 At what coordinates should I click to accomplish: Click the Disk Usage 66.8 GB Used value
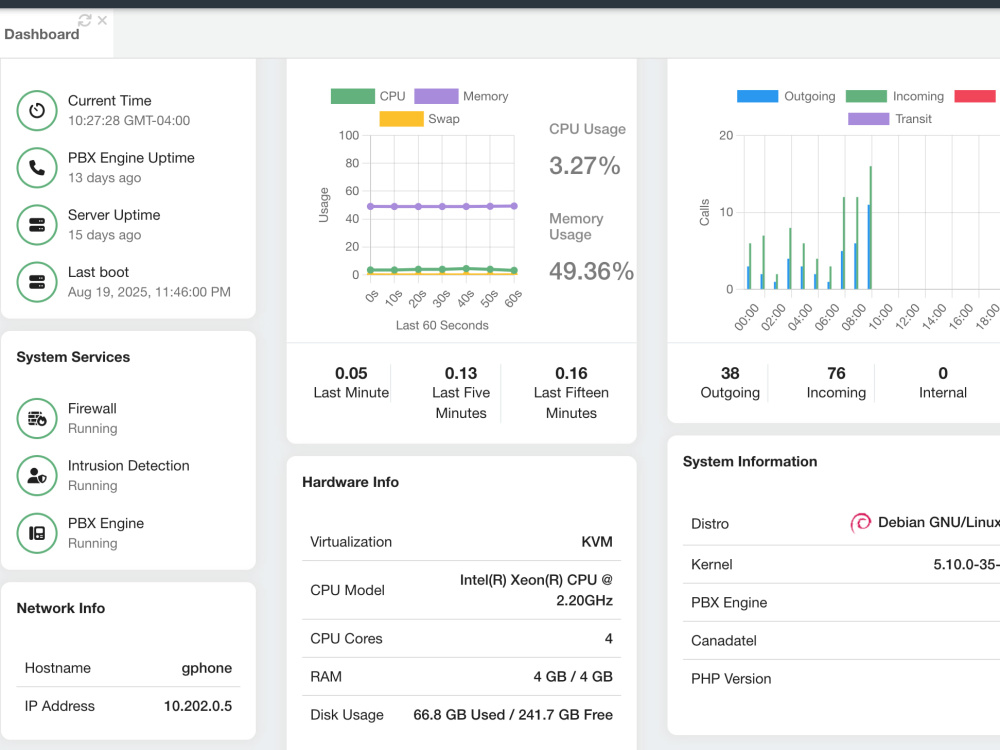coord(513,715)
